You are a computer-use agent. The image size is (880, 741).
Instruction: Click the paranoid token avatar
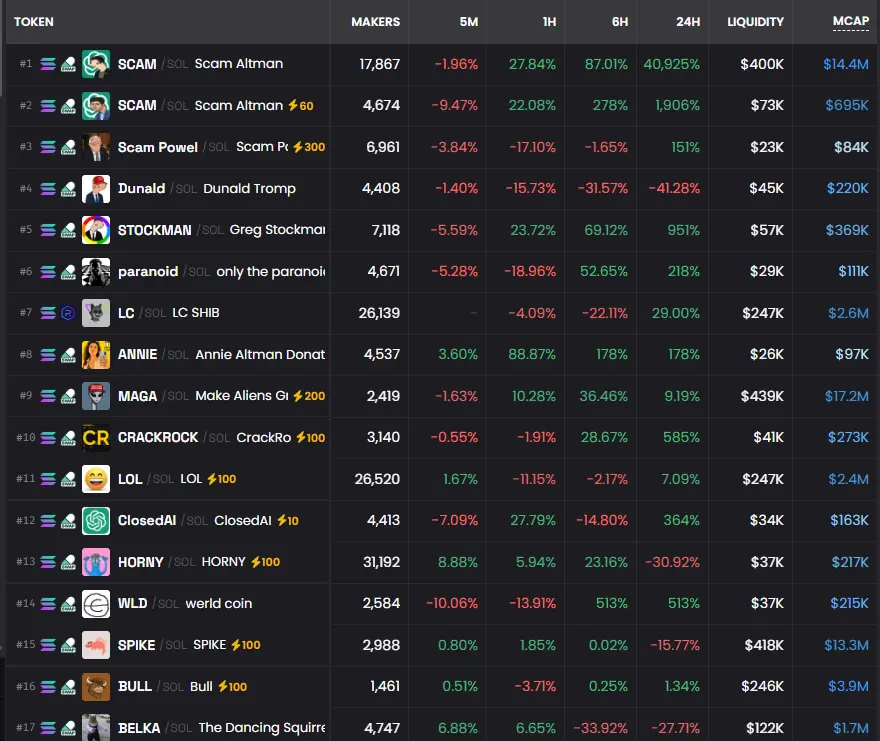[96, 272]
